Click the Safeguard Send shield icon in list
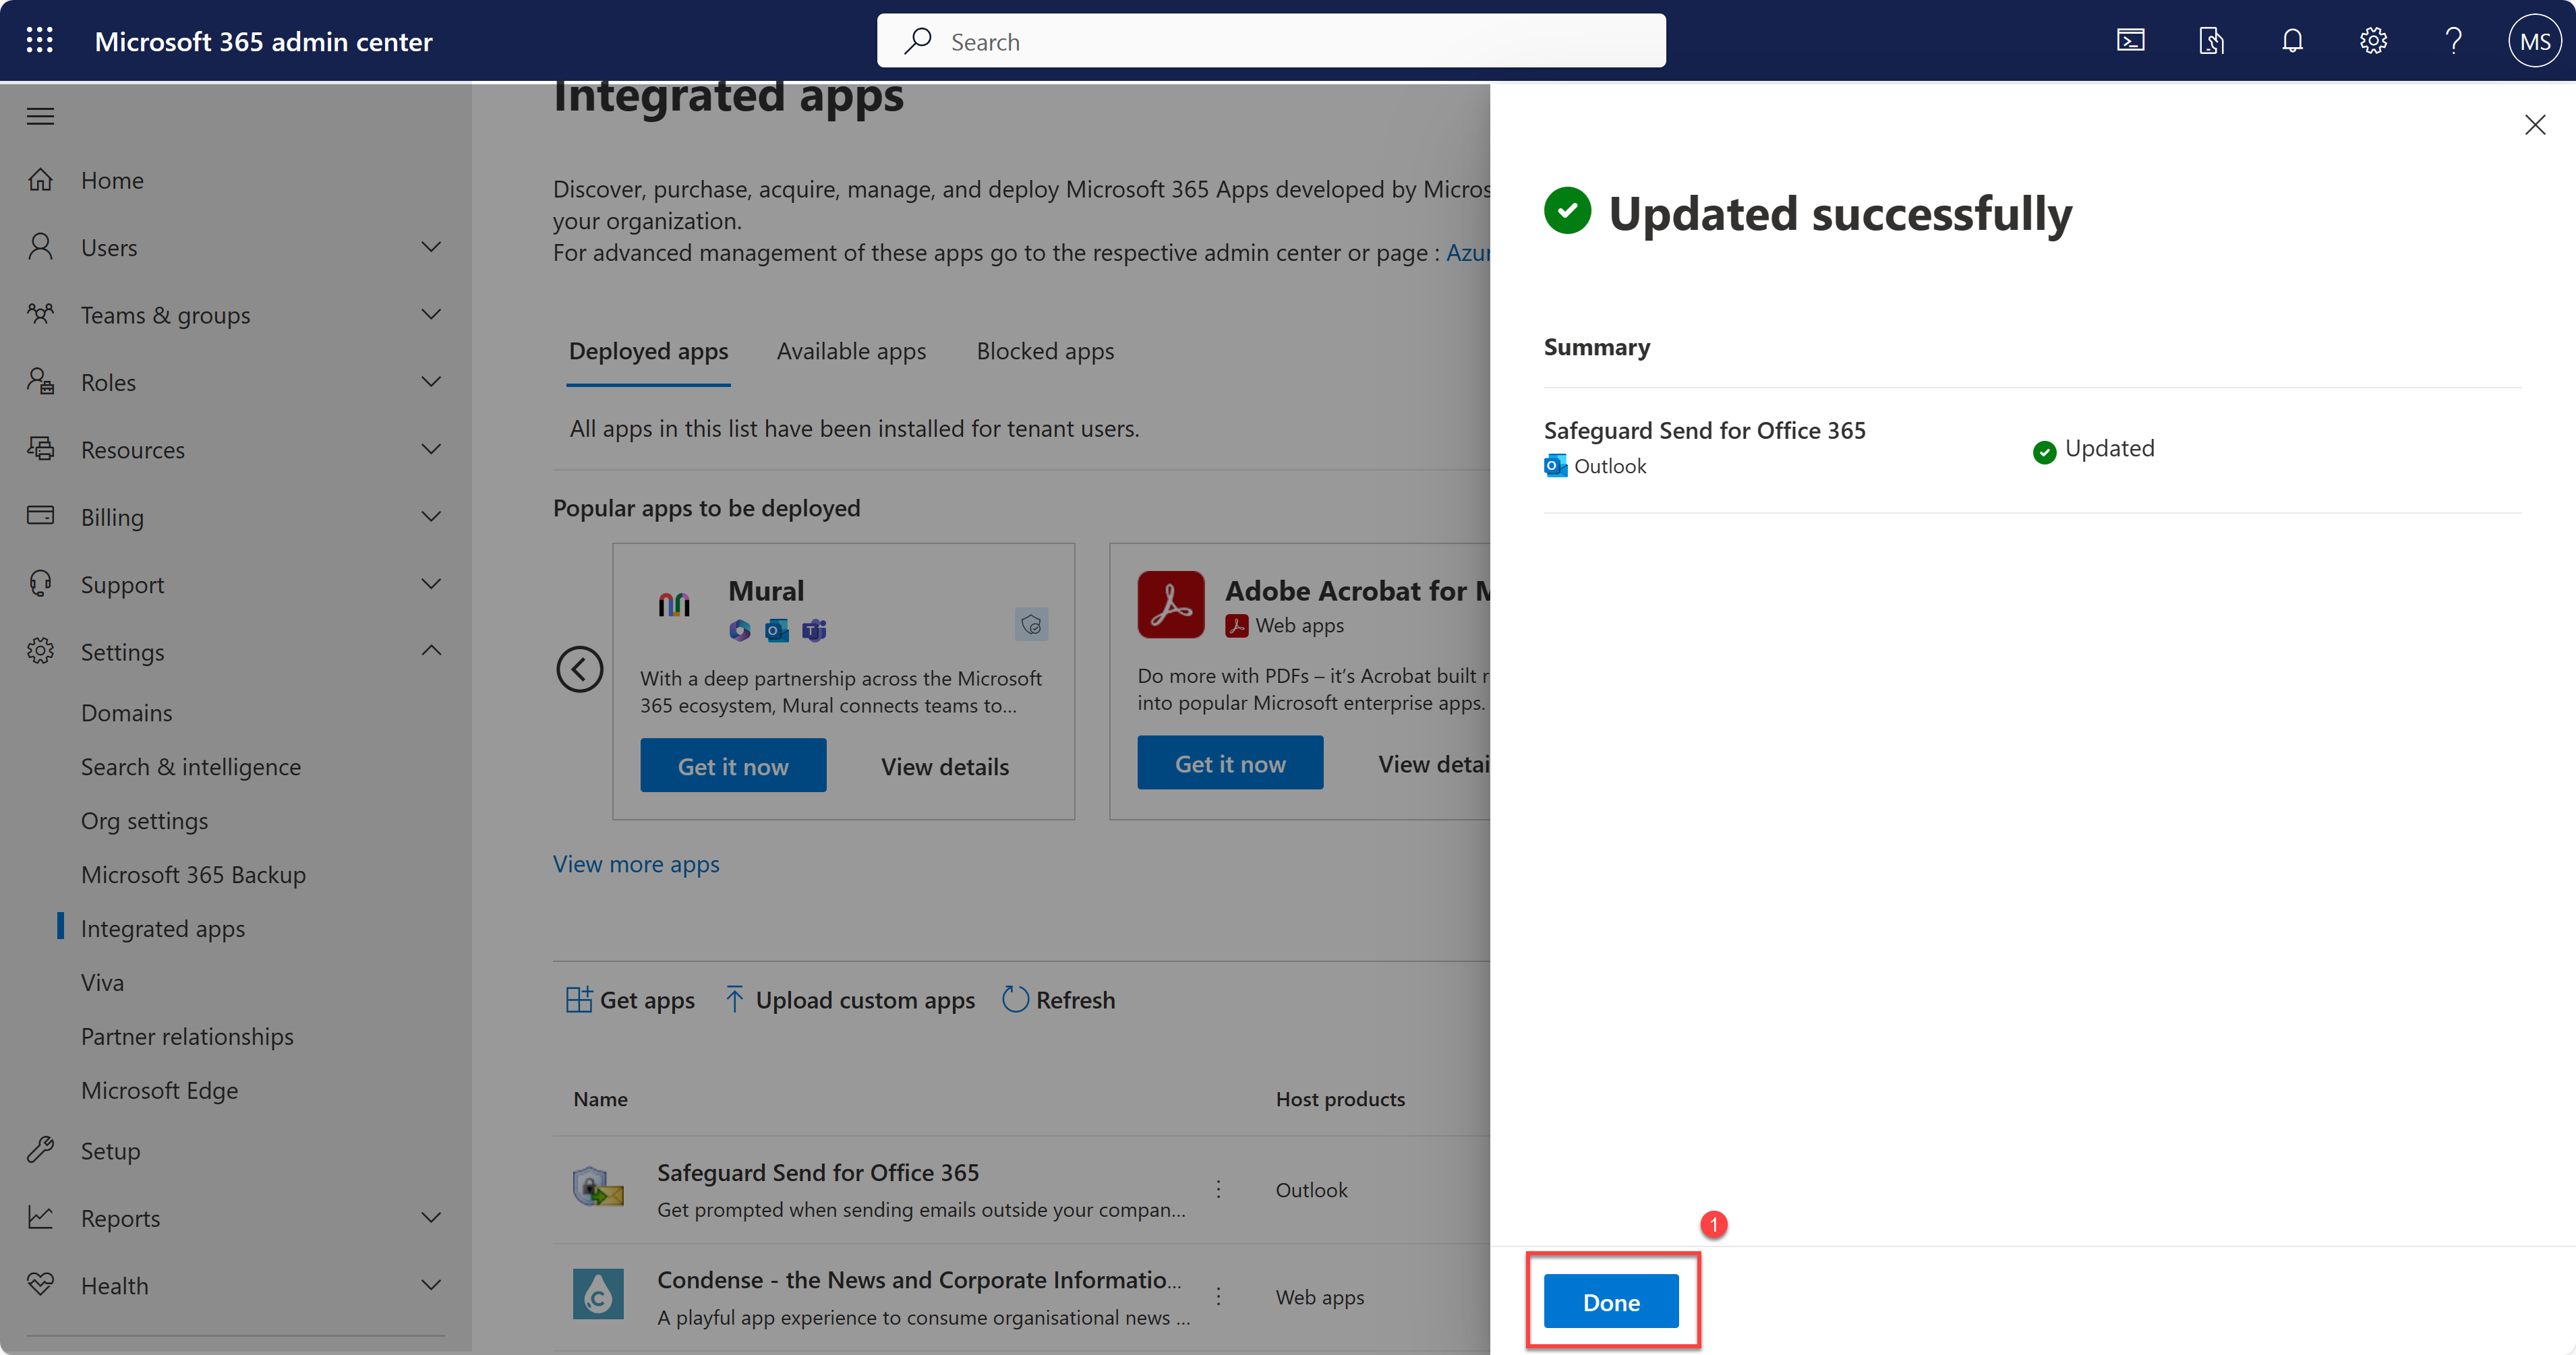Image resolution: width=2576 pixels, height=1355 pixels. 598,1187
